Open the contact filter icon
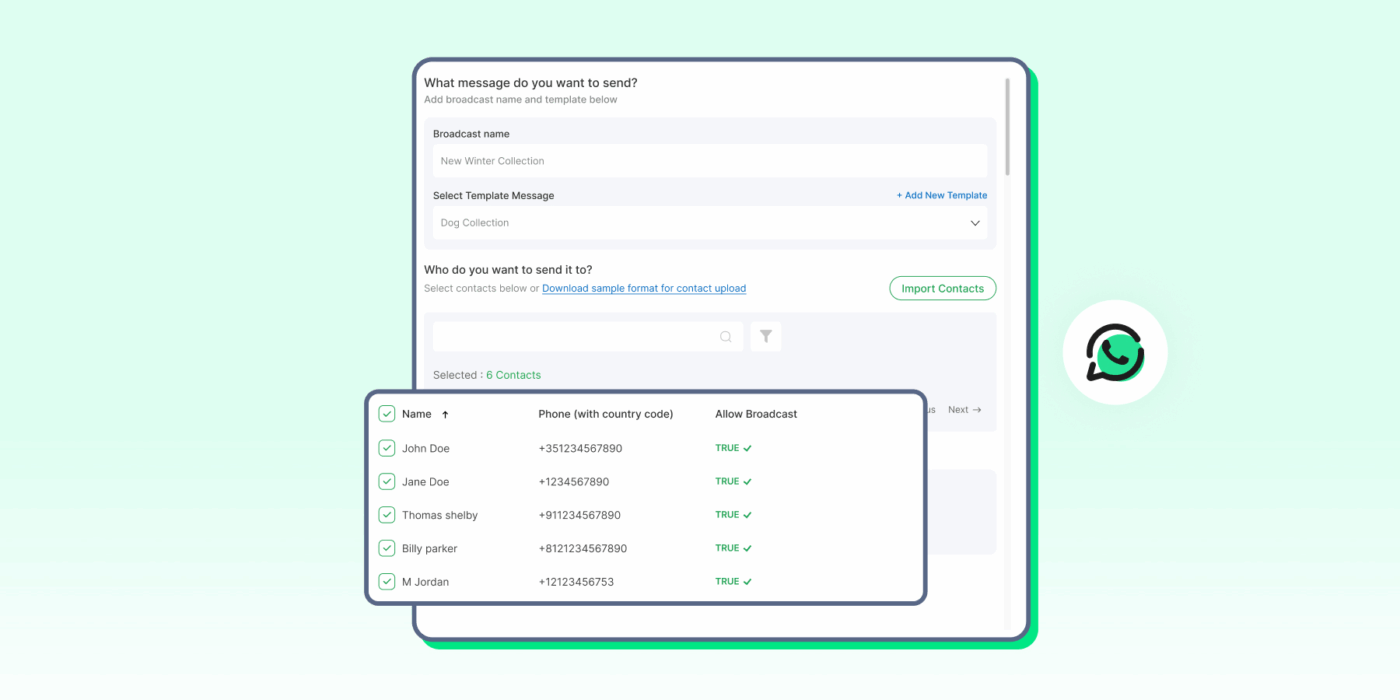This screenshot has height=700, width=1400. 766,336
